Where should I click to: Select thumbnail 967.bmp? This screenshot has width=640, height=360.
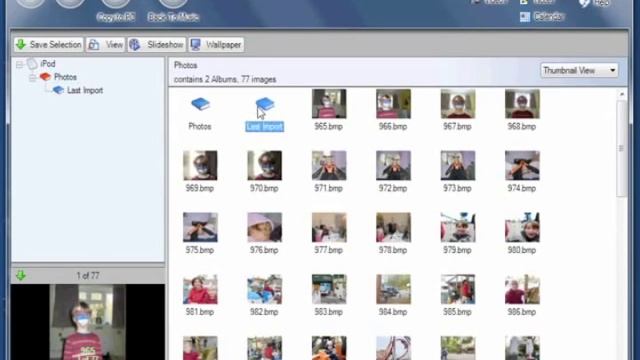(458, 104)
